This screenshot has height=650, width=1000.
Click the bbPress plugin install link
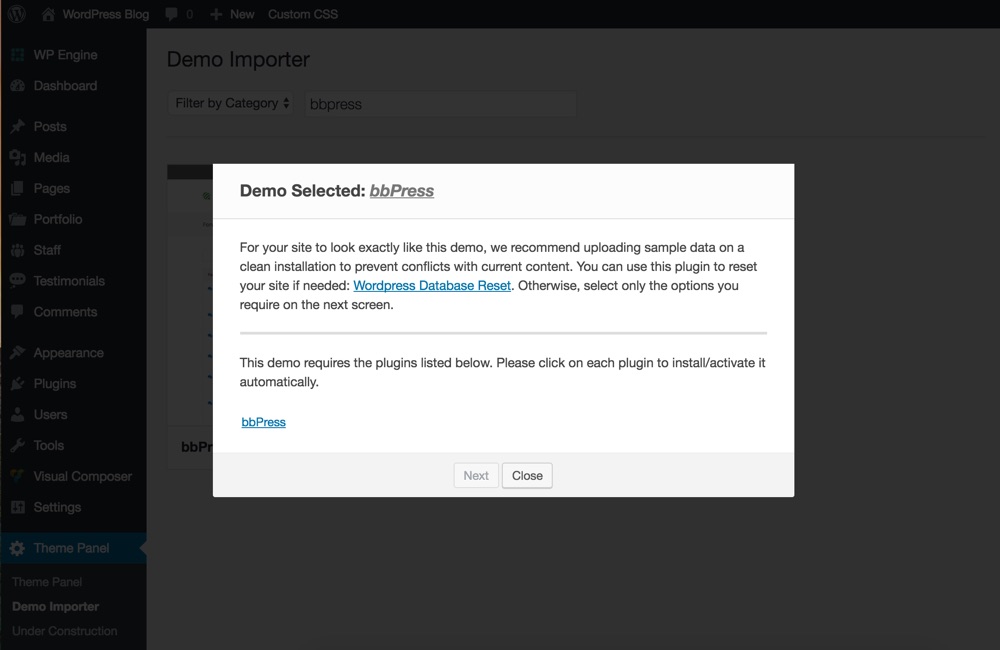tap(263, 422)
